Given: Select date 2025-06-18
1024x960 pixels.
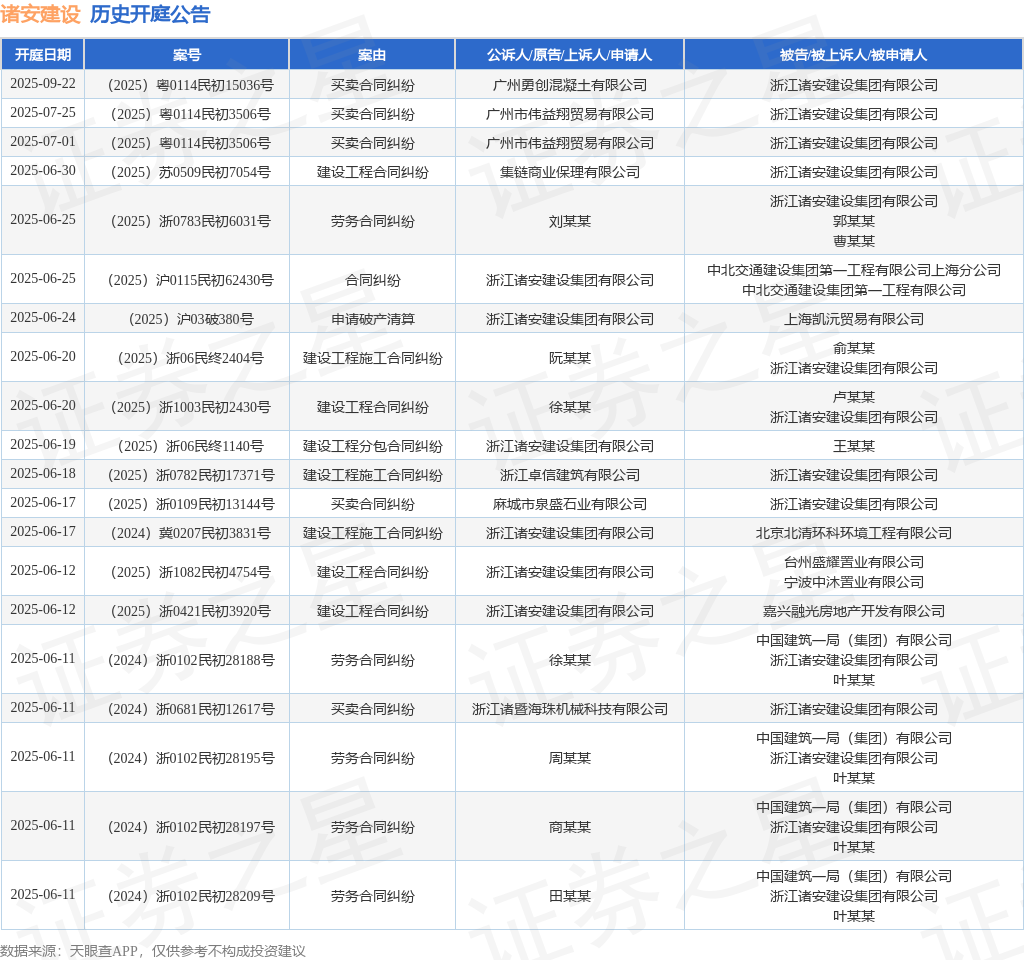Looking at the screenshot, I should [x=43, y=473].
